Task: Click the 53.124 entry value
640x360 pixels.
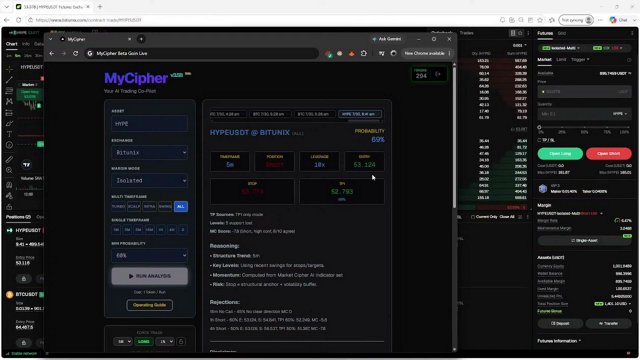Action: [x=364, y=165]
